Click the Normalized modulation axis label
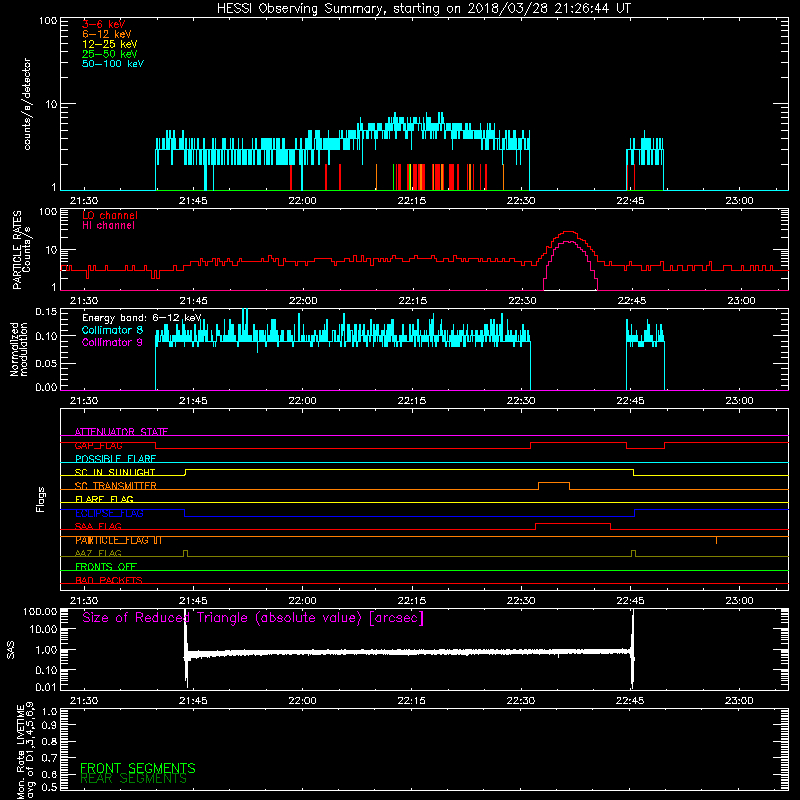The image size is (800, 800). 19,349
